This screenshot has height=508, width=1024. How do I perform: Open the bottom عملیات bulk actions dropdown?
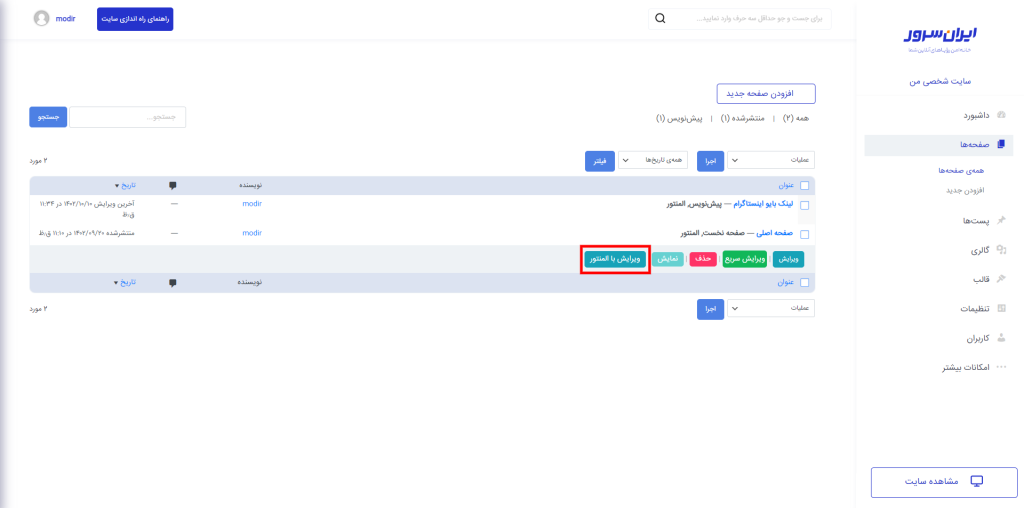(770, 309)
